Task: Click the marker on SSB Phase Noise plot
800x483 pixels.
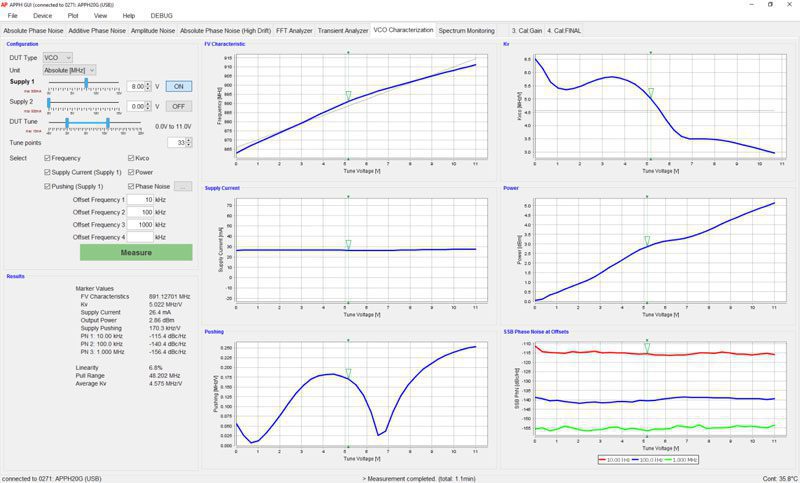Action: click(x=647, y=348)
